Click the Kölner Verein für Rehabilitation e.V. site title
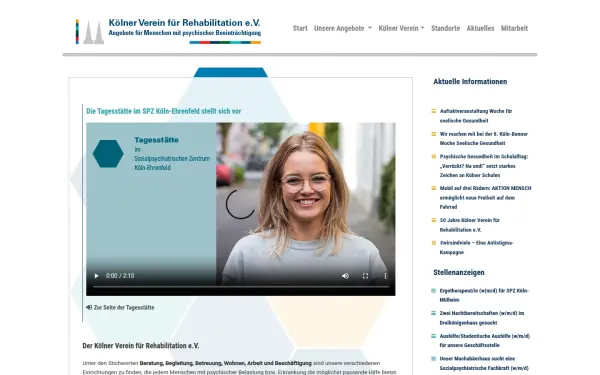 [184, 23]
